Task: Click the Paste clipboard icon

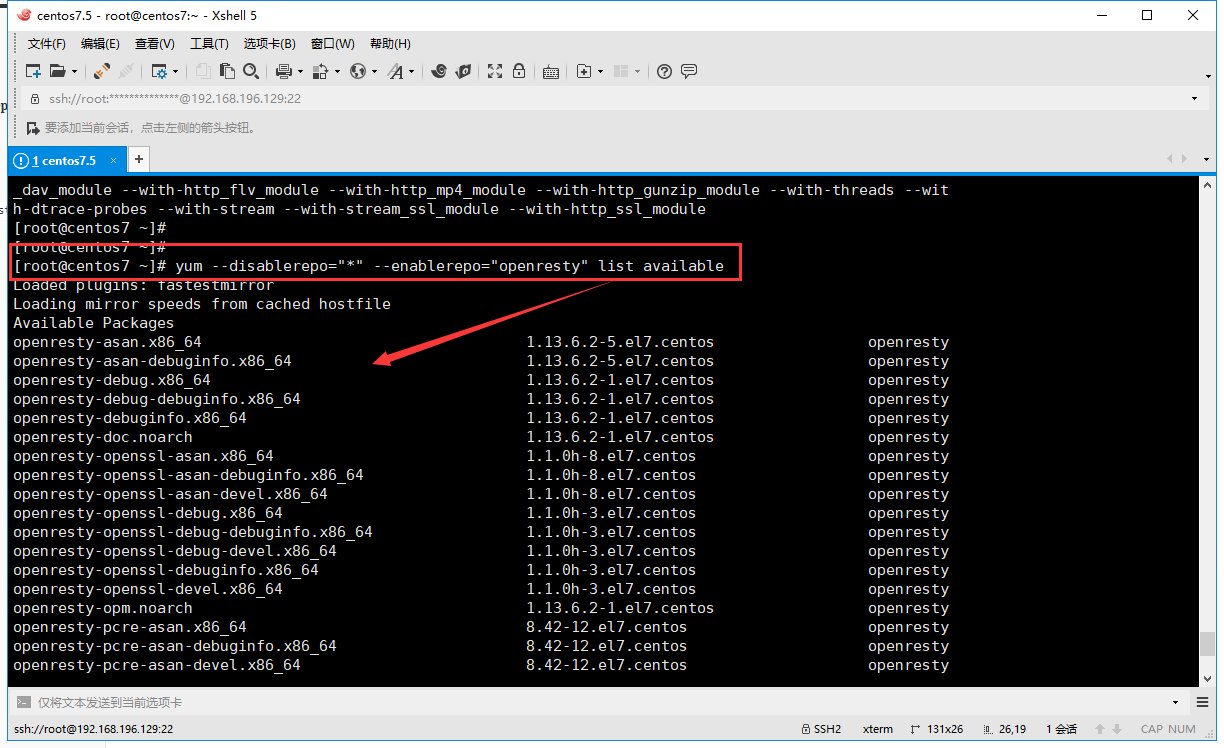Action: (227, 71)
